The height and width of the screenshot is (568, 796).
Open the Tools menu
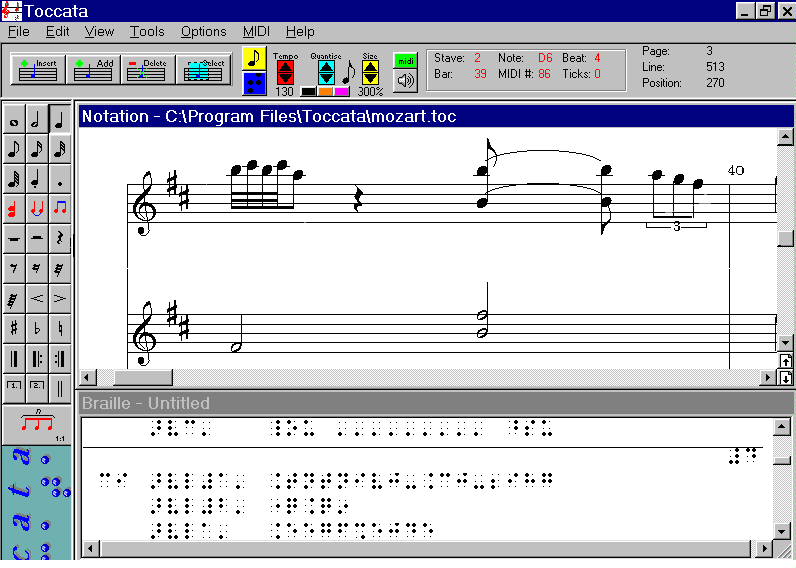147,31
